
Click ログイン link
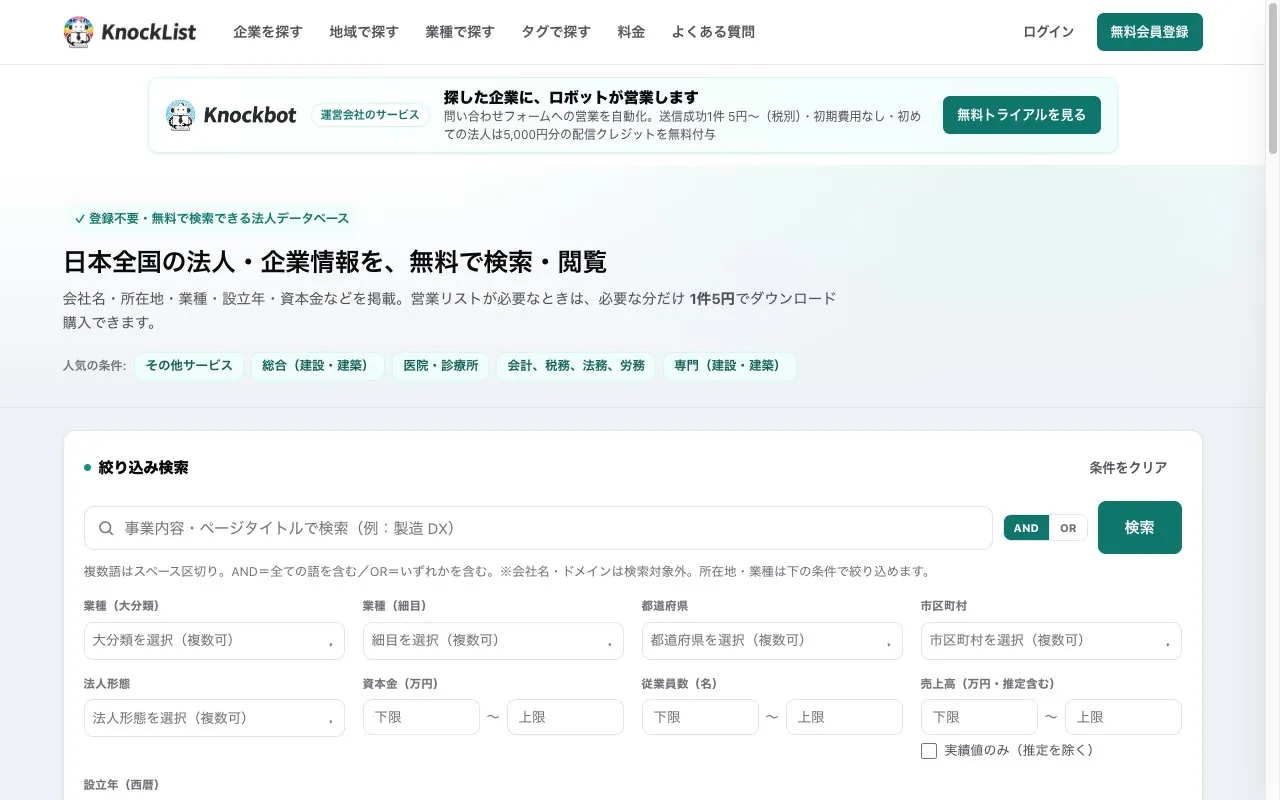click(x=1048, y=32)
